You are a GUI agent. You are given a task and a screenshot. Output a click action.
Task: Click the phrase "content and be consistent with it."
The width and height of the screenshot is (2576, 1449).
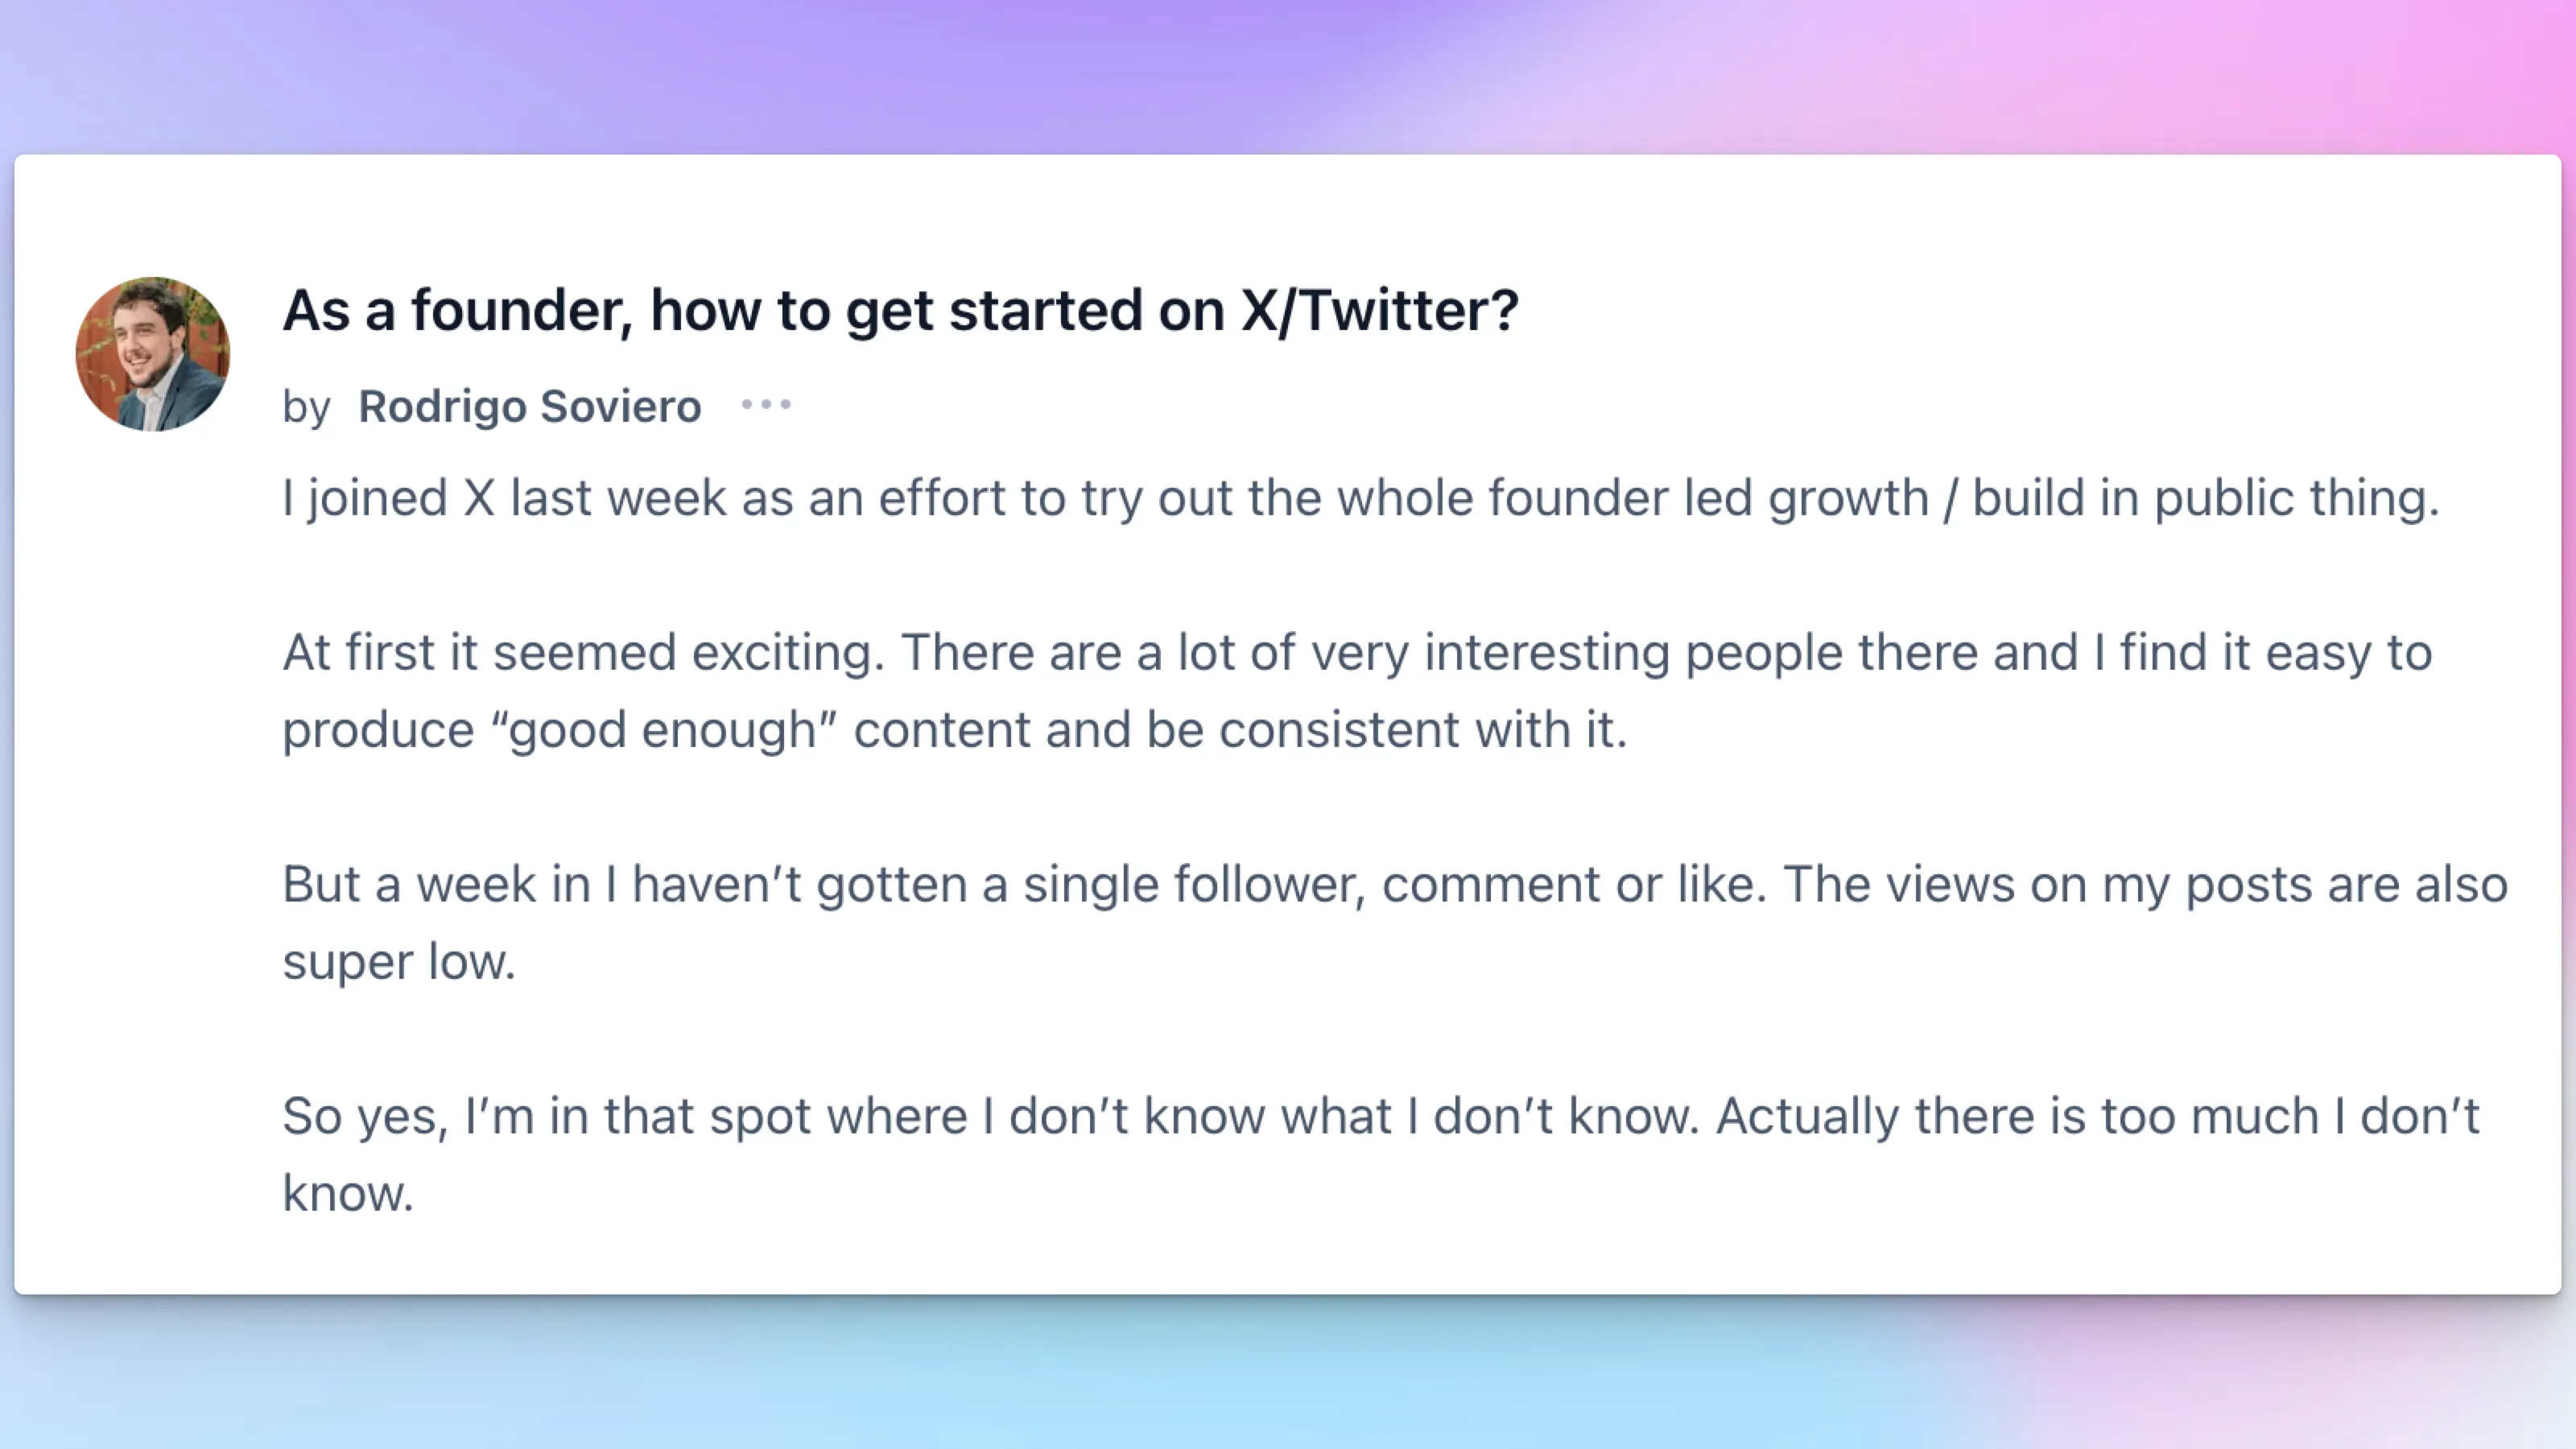coord(1241,731)
